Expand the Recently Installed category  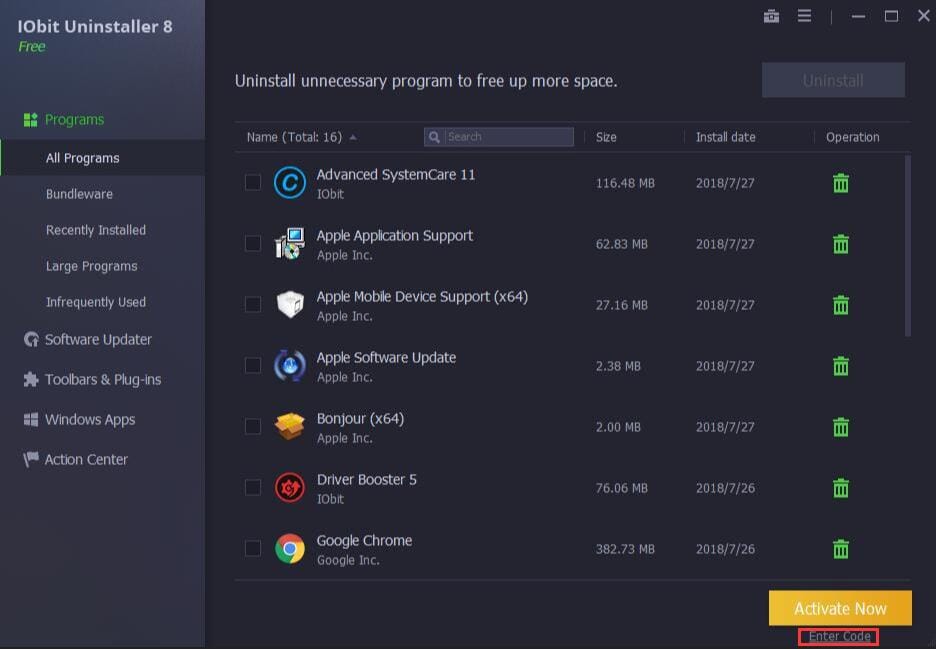[95, 230]
